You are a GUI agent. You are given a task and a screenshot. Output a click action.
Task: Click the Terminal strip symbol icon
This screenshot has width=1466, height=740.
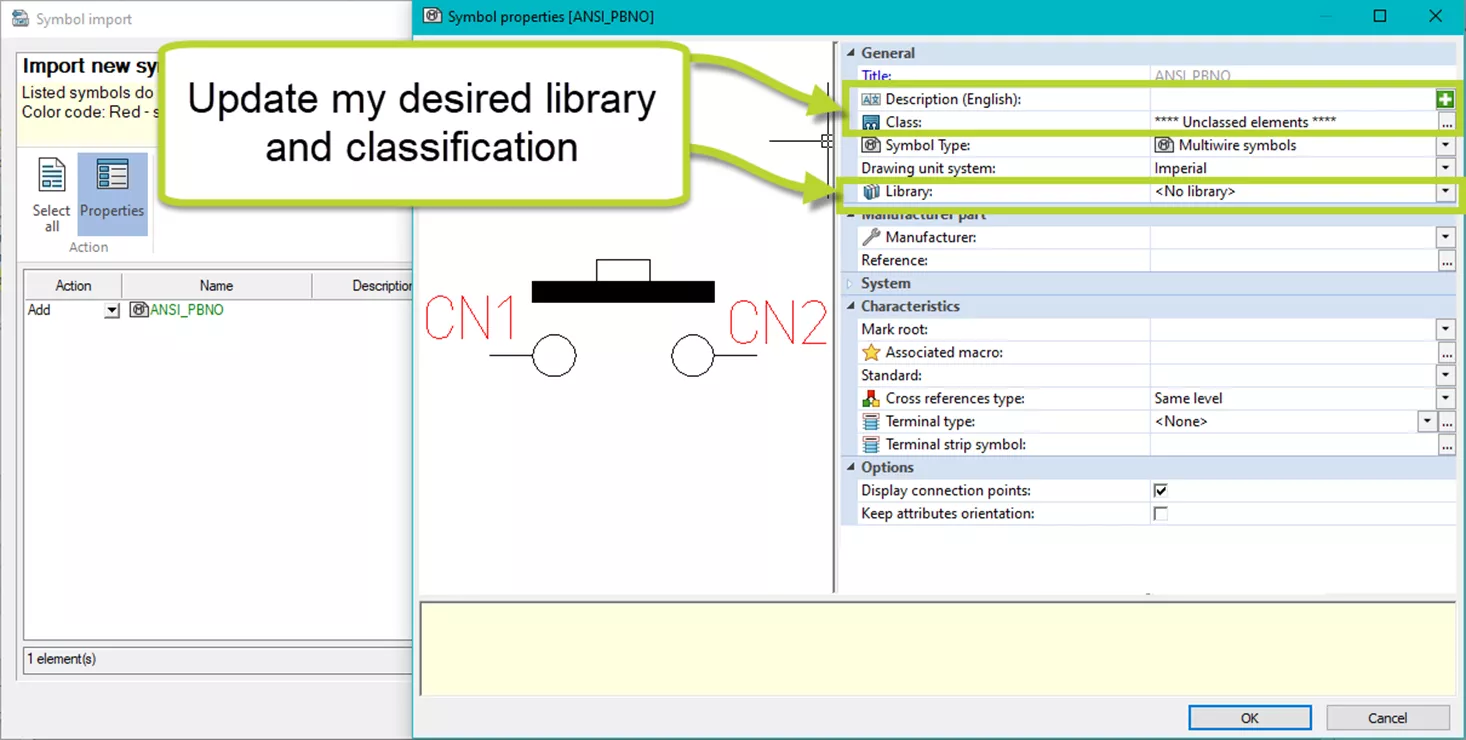point(871,444)
